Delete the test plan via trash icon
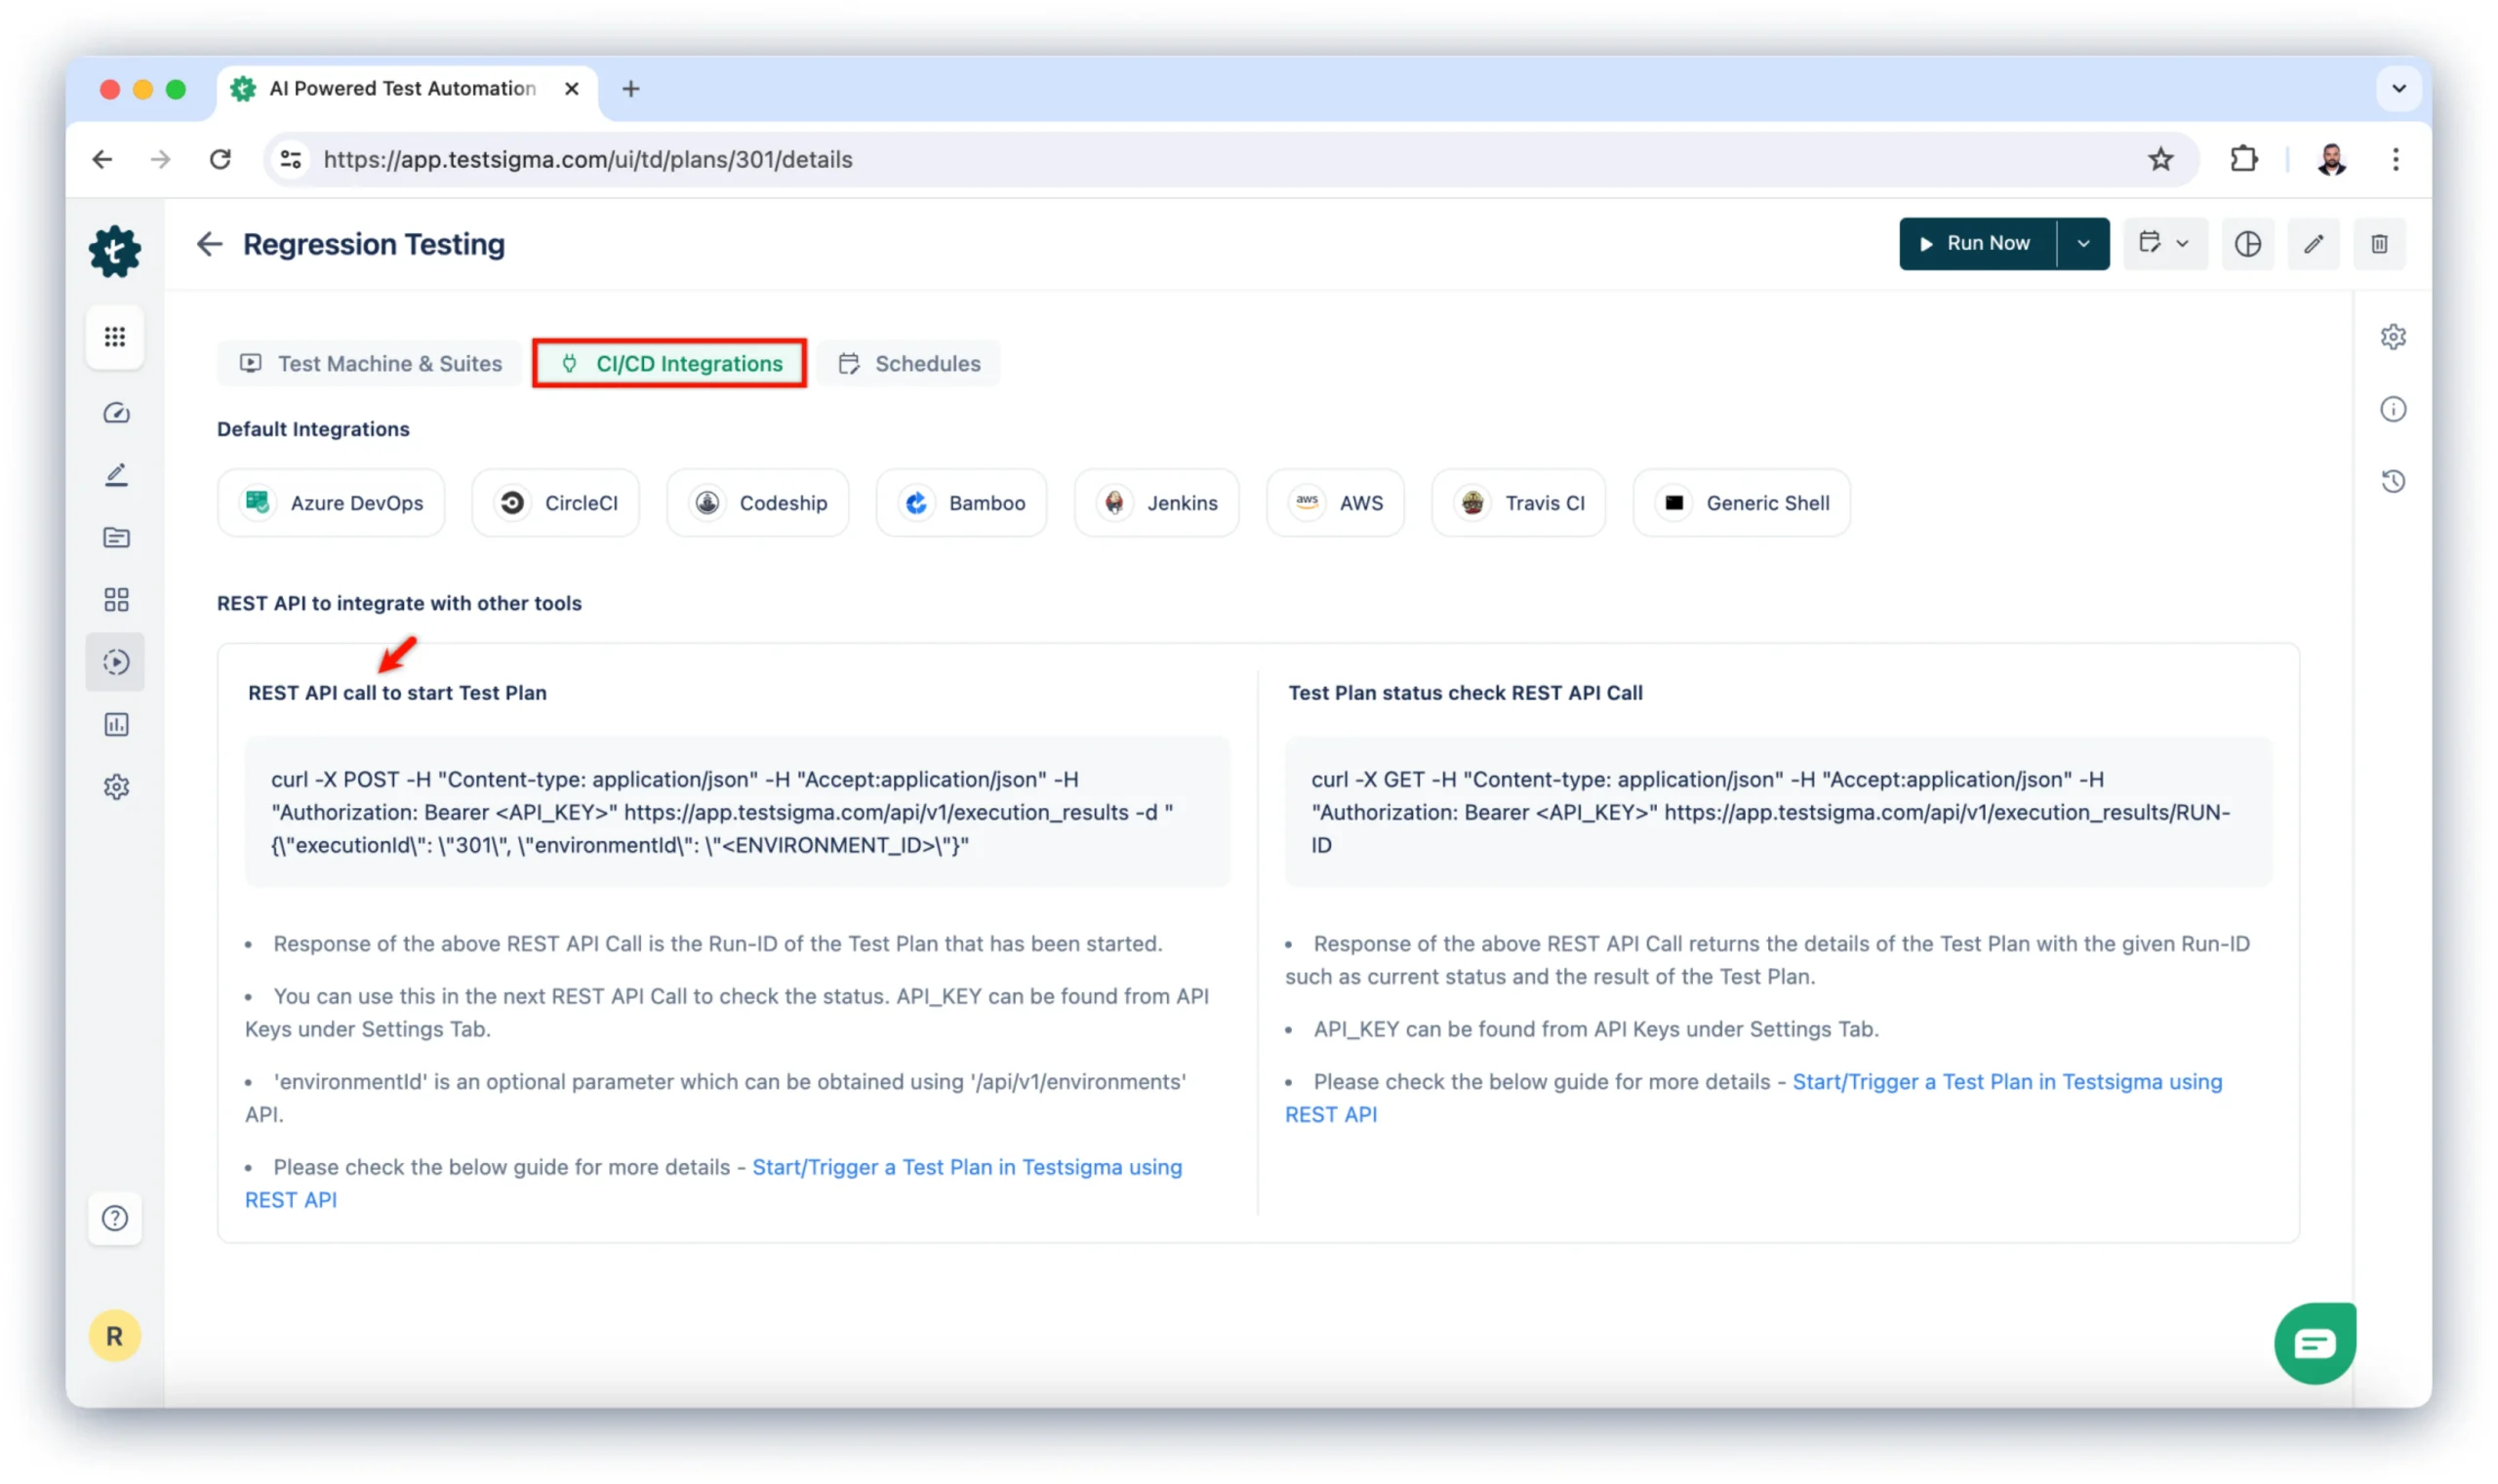Image resolution: width=2498 pixels, height=1484 pixels. [x=2378, y=244]
